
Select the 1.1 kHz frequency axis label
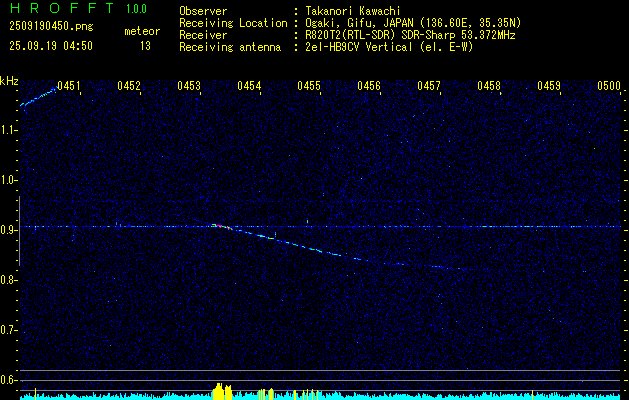[x=9, y=129]
